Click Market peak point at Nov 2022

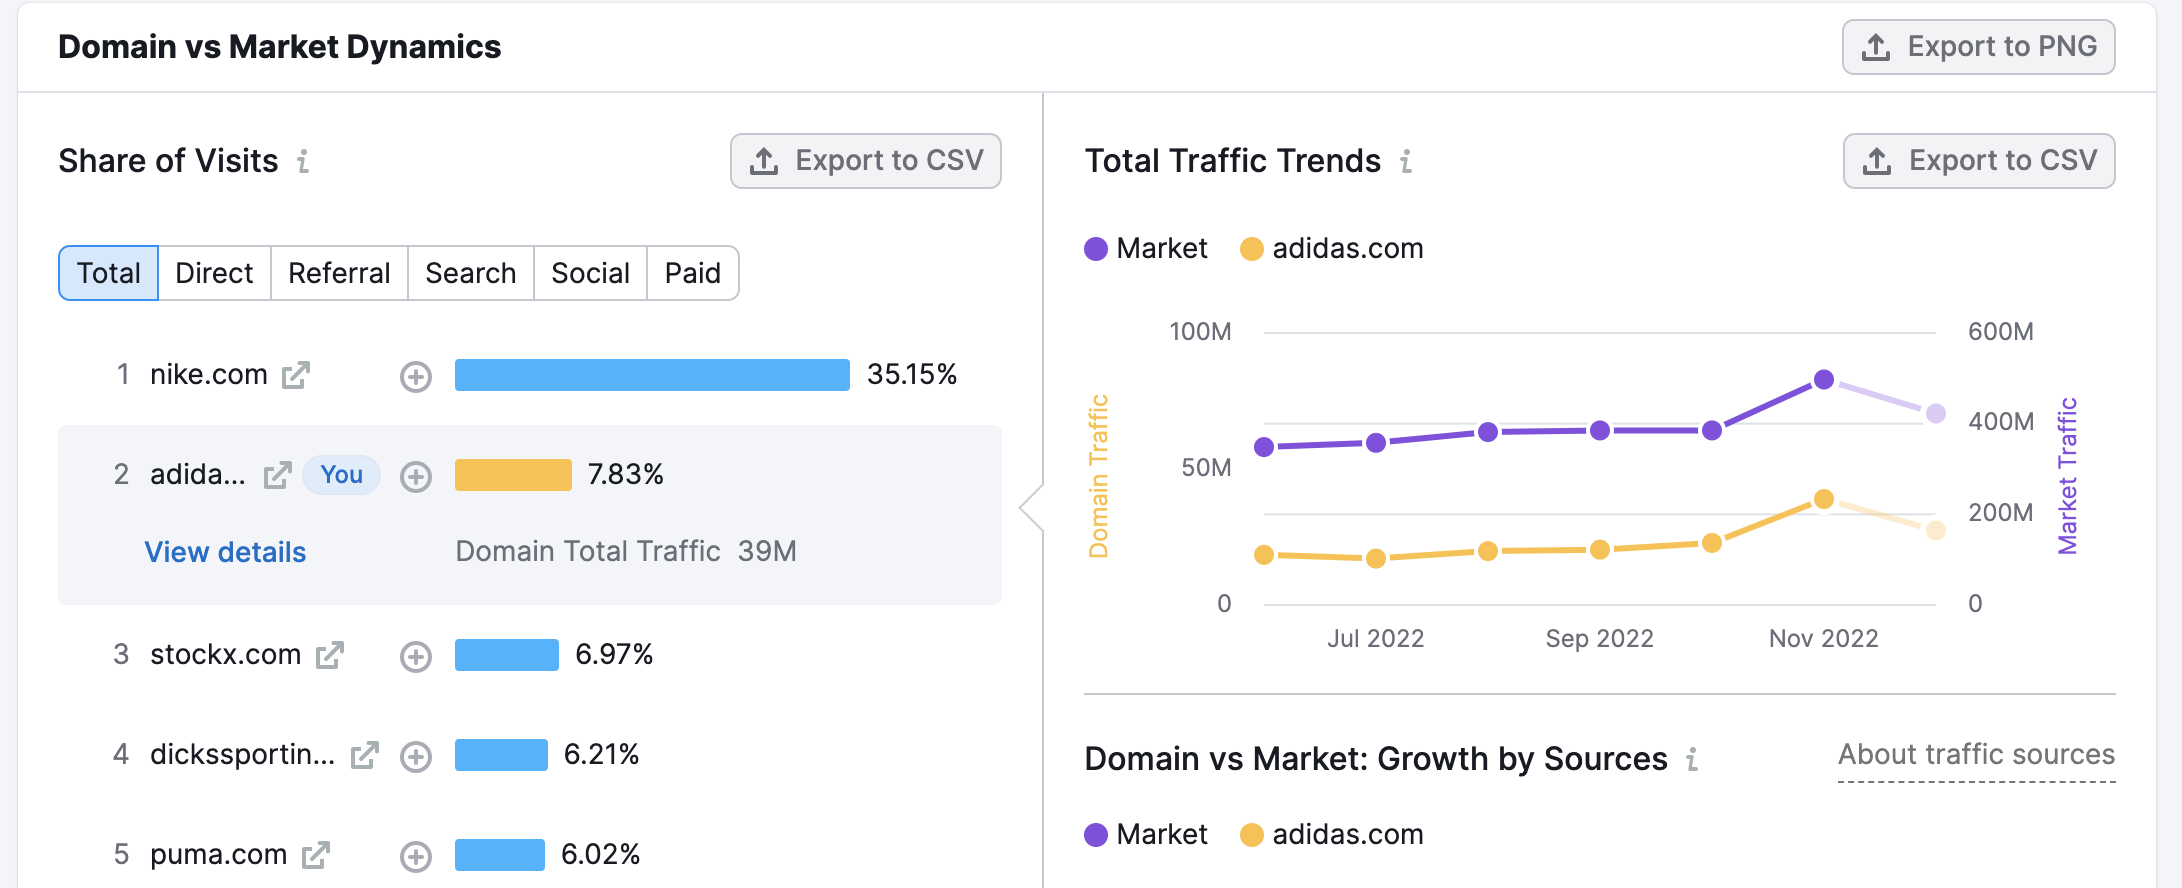coord(1824,380)
